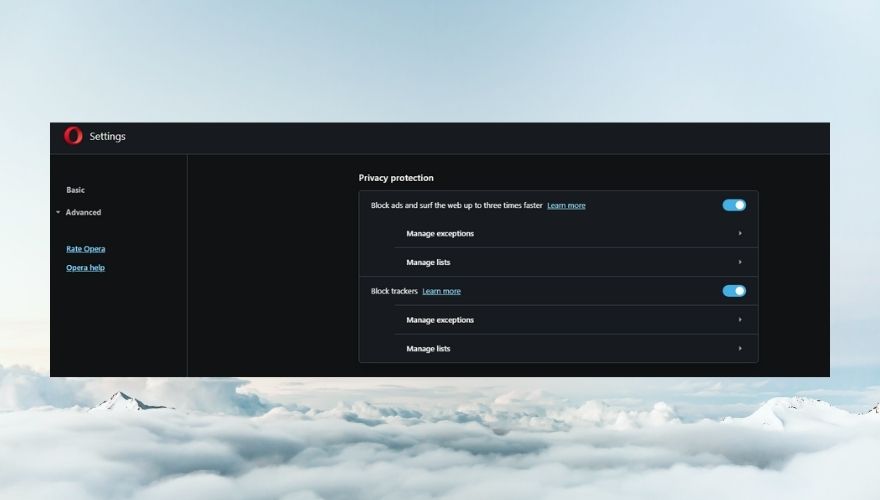
Task: Open Manage lists under Block ads
Action: point(576,262)
